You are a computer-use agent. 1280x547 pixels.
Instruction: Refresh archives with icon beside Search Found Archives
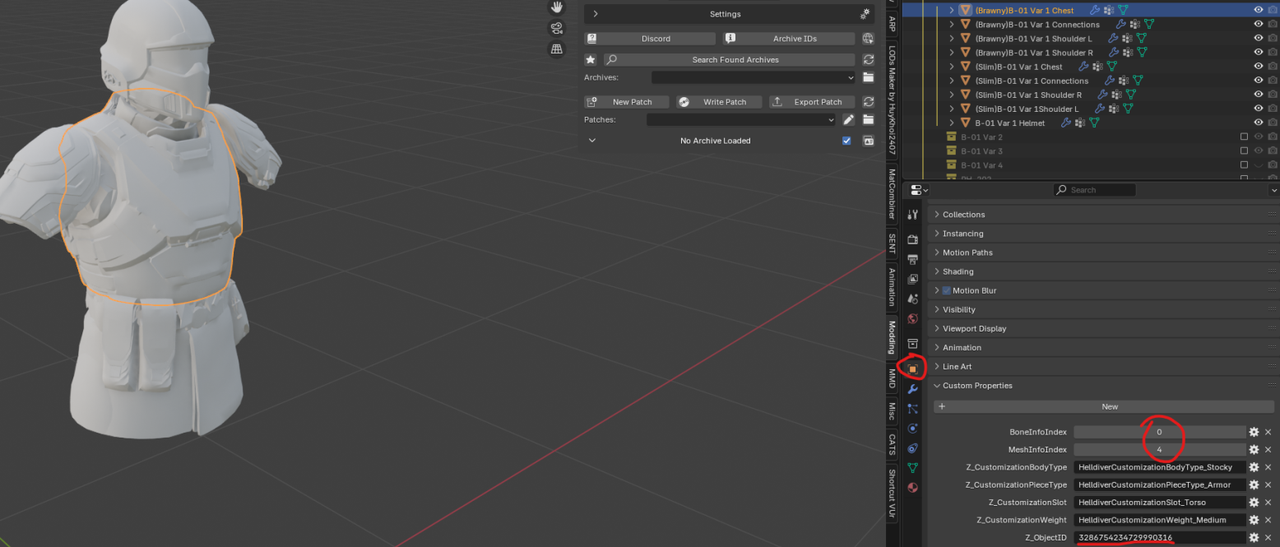(x=868, y=60)
